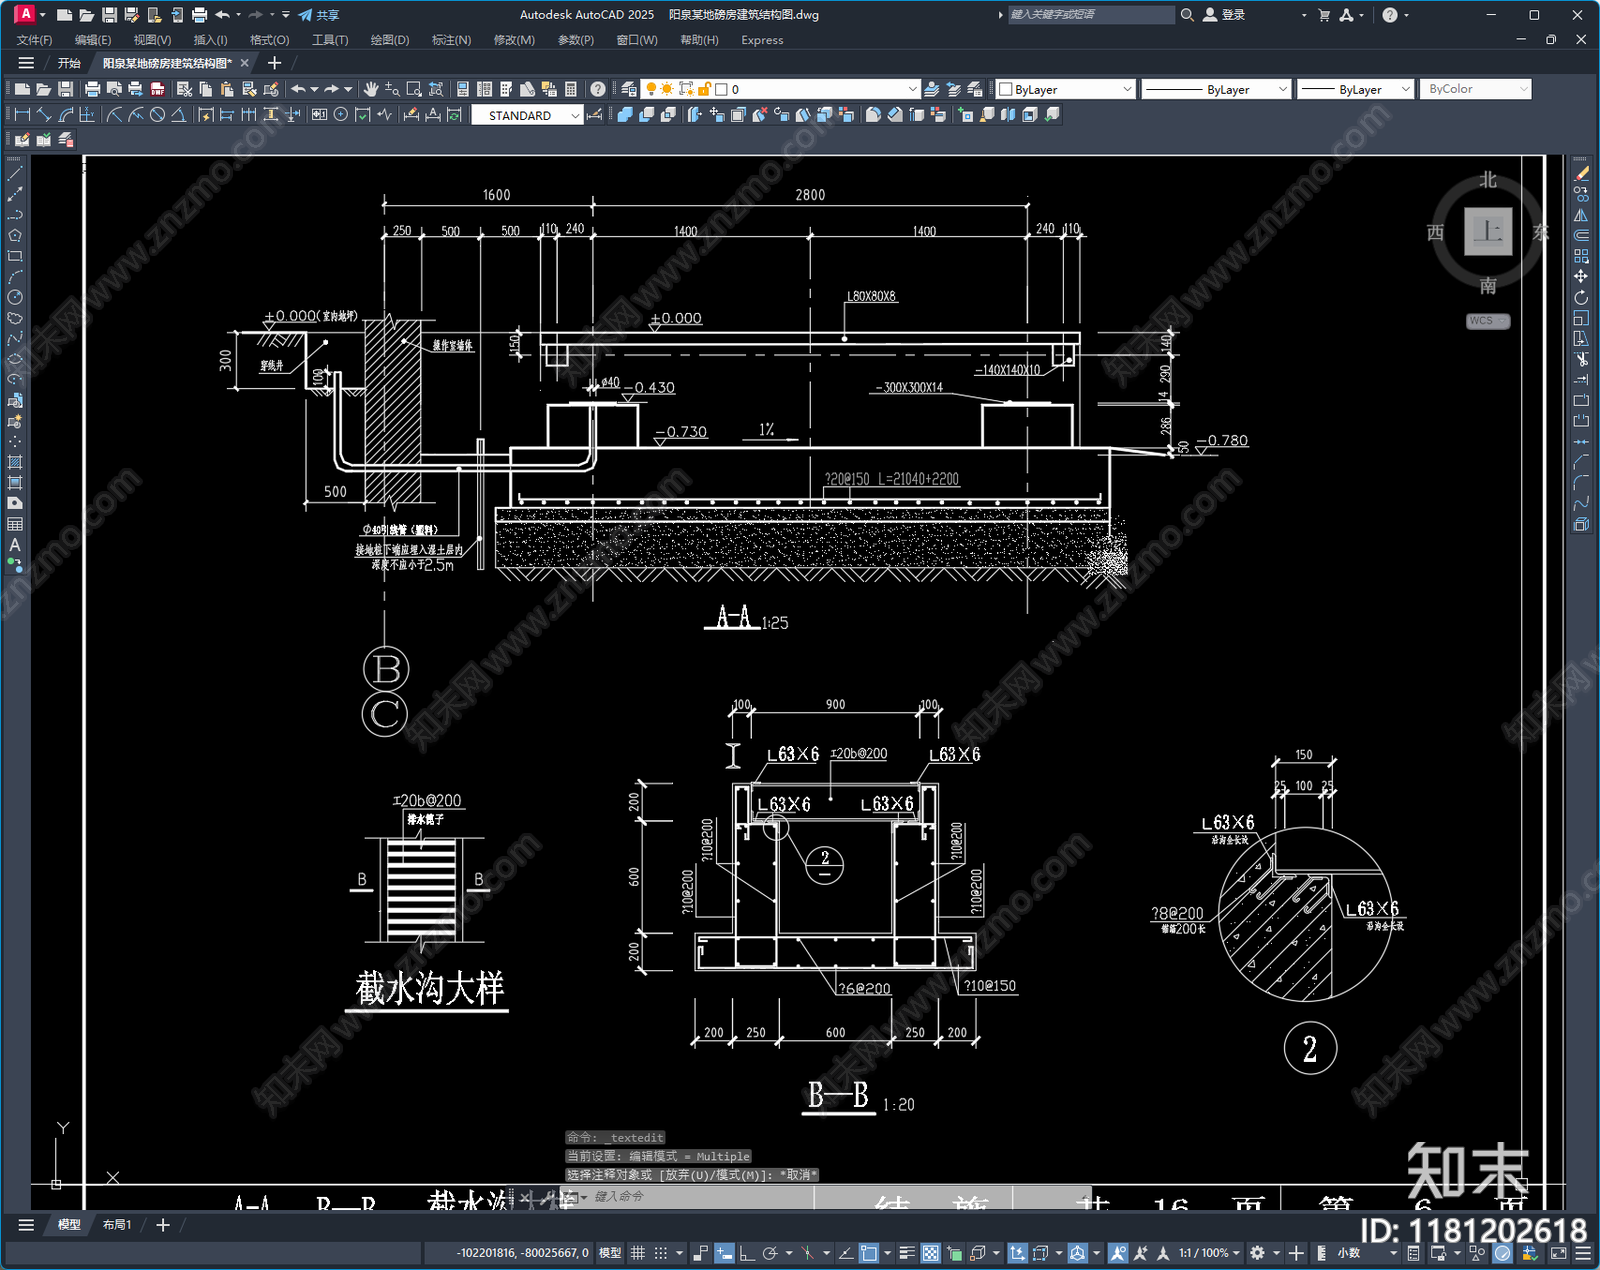Click the new drawing tab plus button
The image size is (1600, 1270).
(274, 62)
